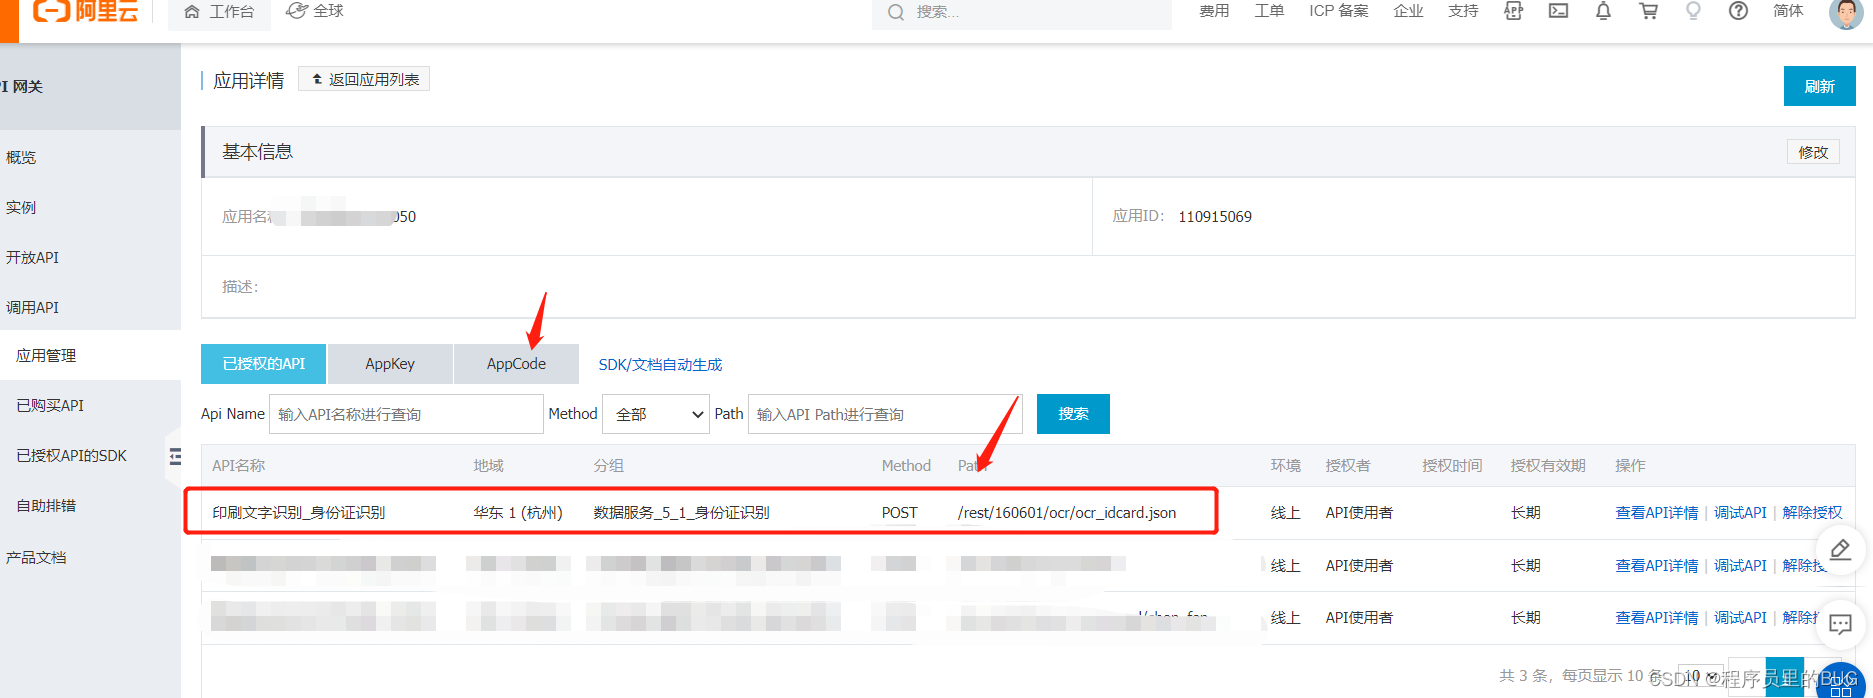The height and width of the screenshot is (698, 1873).
Task: Open the Method 全部 dropdown
Action: tap(656, 414)
